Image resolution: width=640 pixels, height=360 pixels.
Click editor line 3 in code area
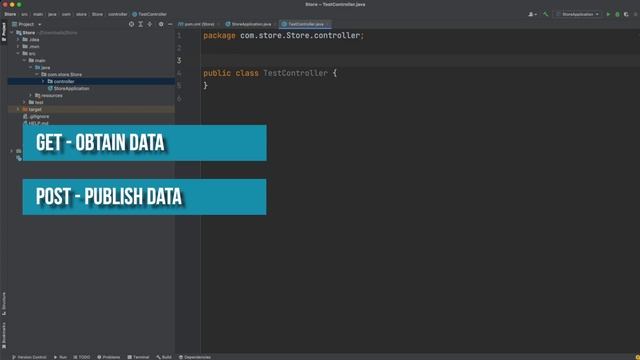[420, 60]
